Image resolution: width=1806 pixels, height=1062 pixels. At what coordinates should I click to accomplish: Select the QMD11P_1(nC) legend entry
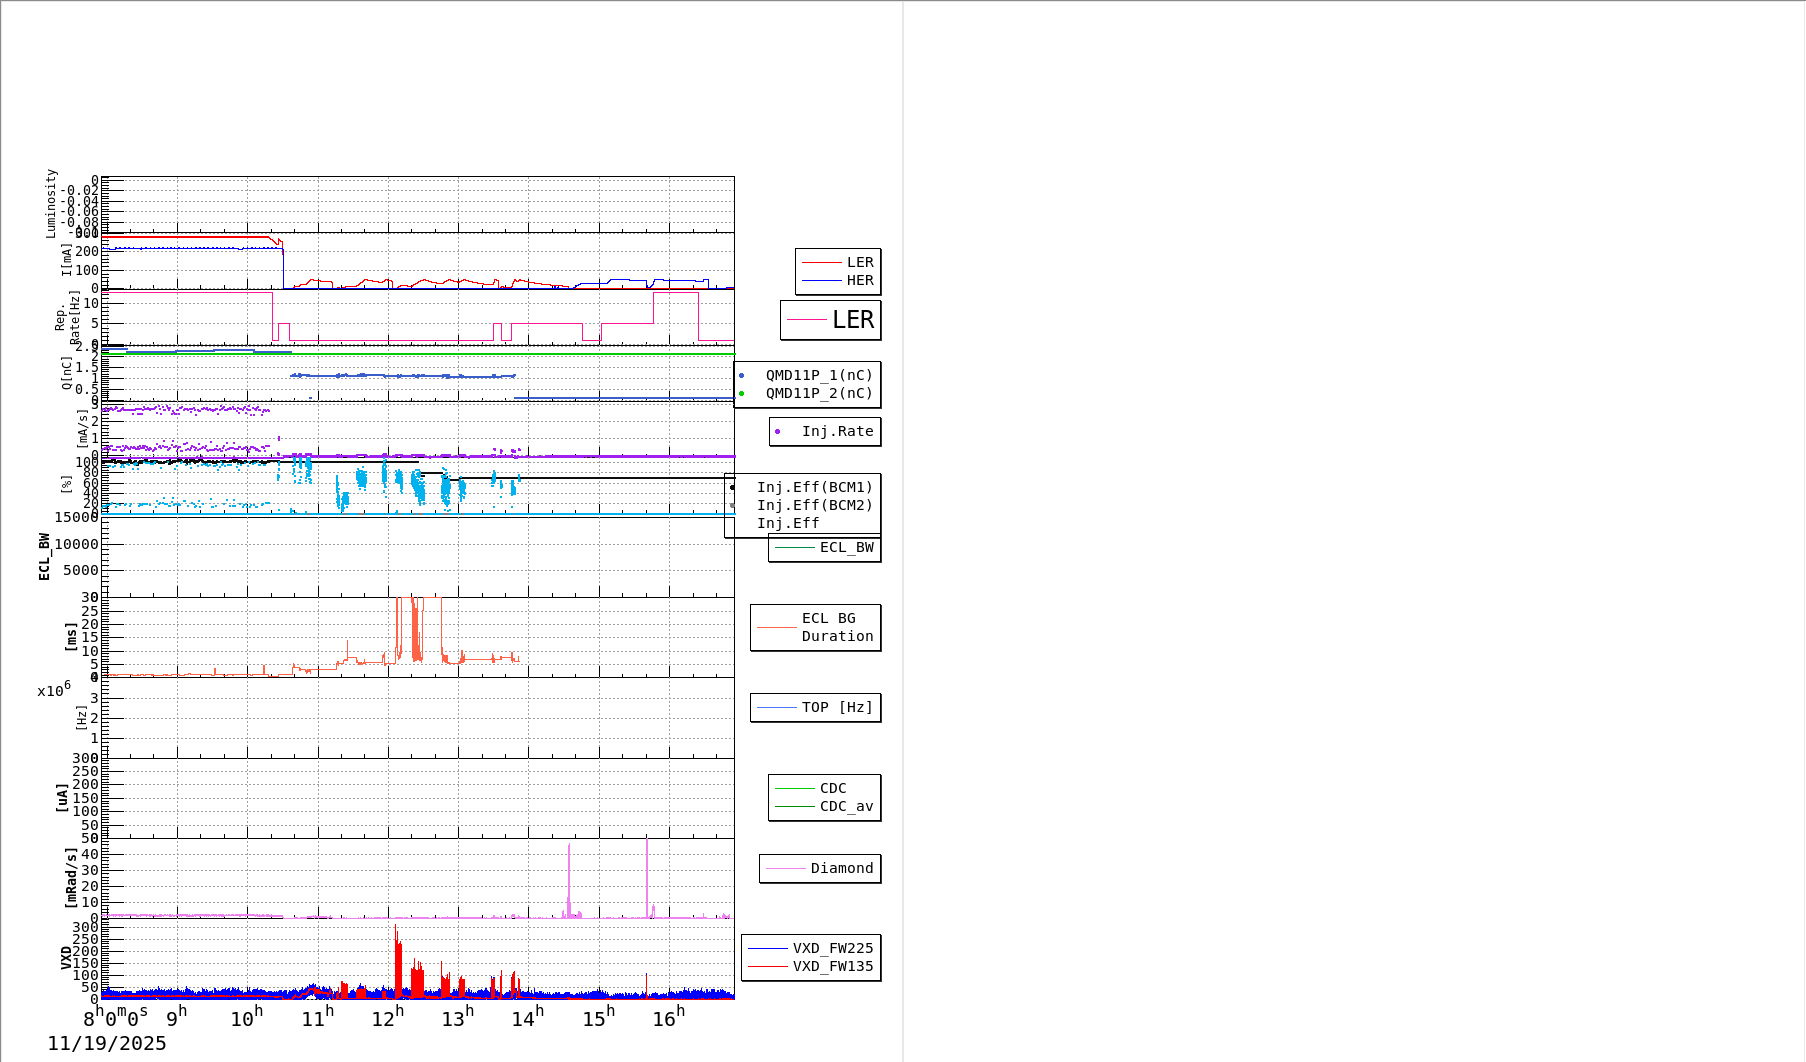(x=818, y=376)
